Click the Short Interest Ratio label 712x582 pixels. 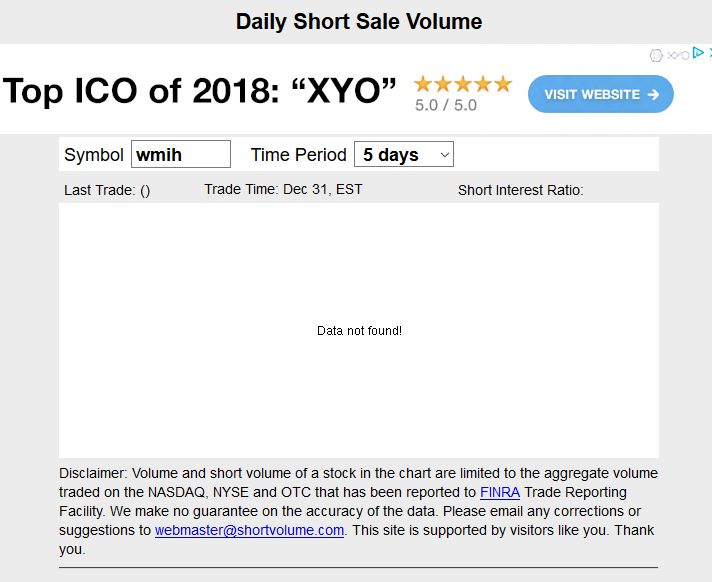(520, 190)
